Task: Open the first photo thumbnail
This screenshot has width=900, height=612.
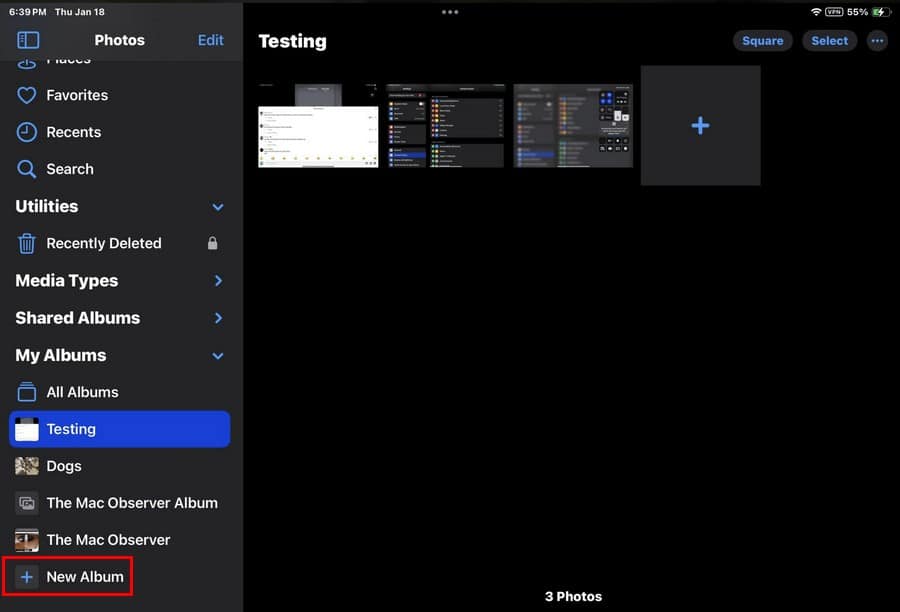Action: 318,126
